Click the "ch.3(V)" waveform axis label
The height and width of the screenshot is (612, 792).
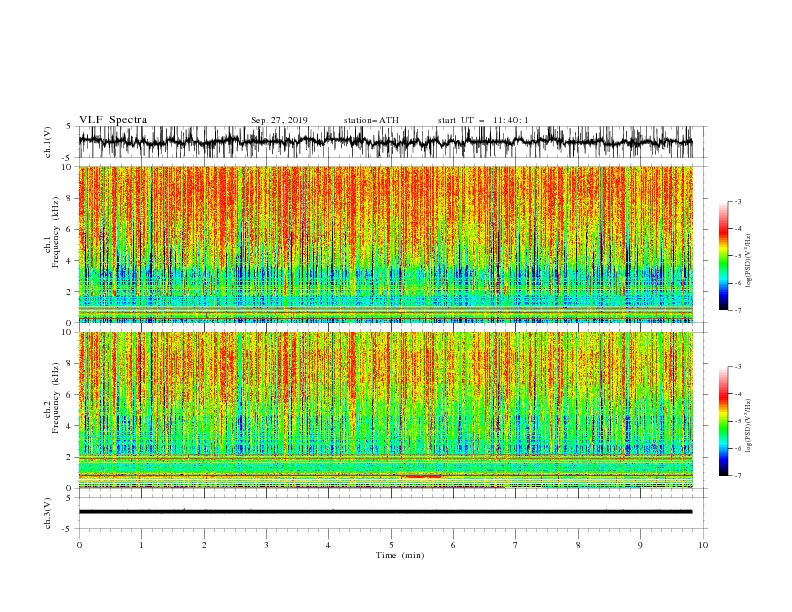pyautogui.click(x=48, y=513)
